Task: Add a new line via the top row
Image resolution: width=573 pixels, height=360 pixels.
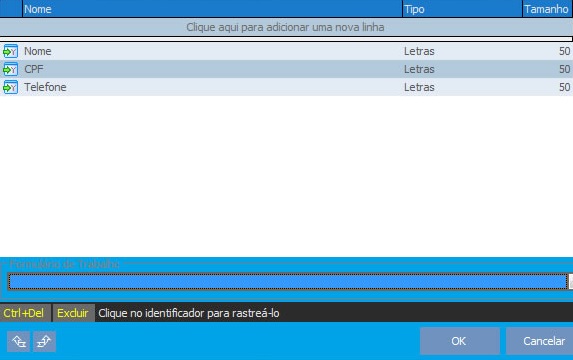Action: (x=286, y=27)
